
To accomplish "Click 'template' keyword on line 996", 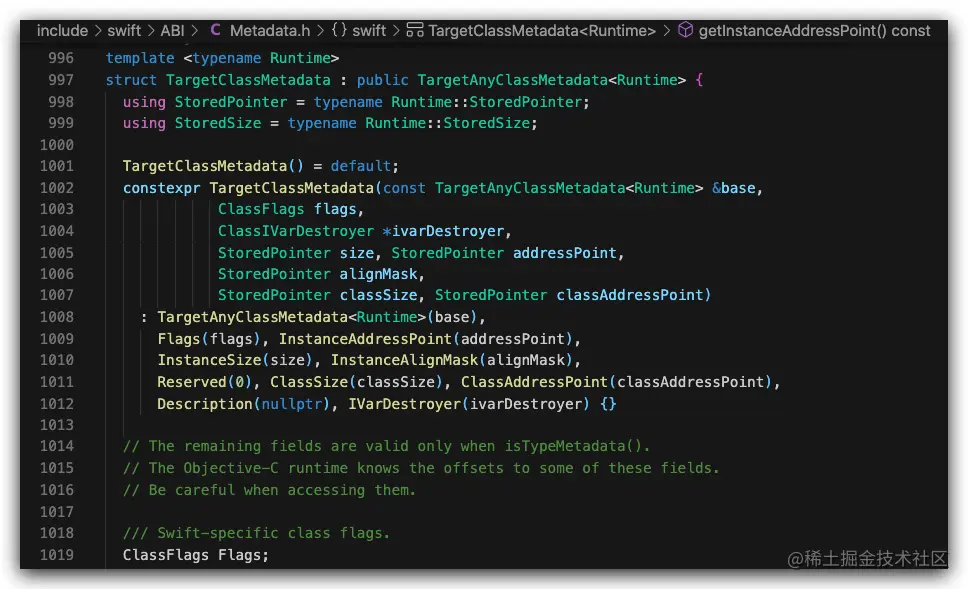I will (140, 58).
